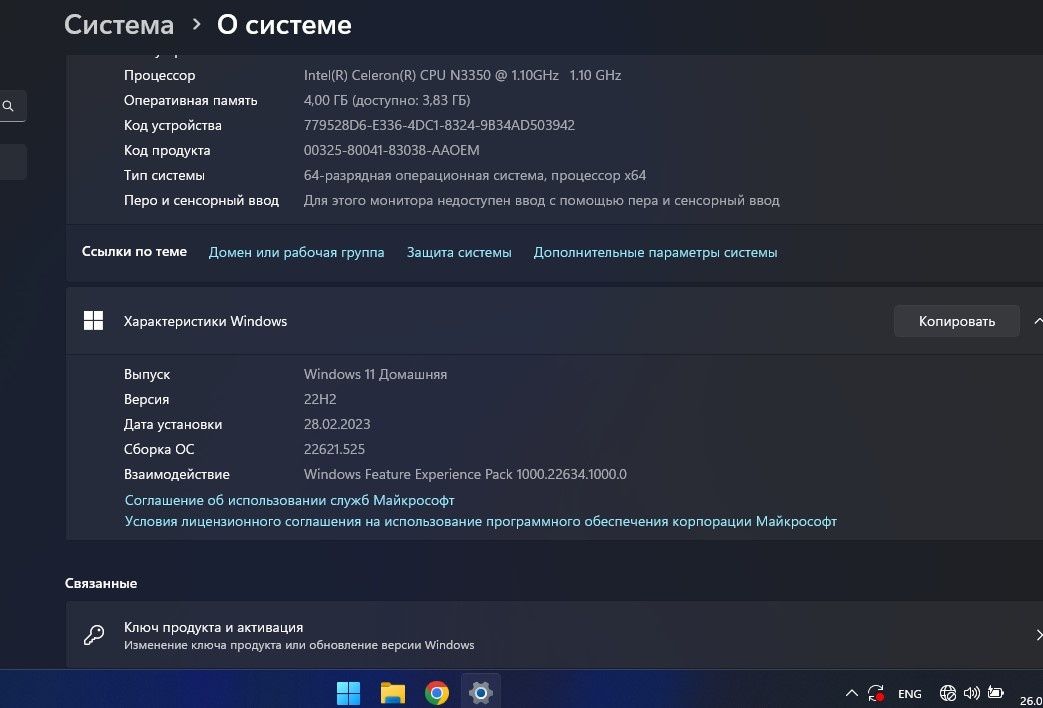Click the Процессор label
Viewport: 1043px width, 708px height.
pyautogui.click(x=160, y=76)
